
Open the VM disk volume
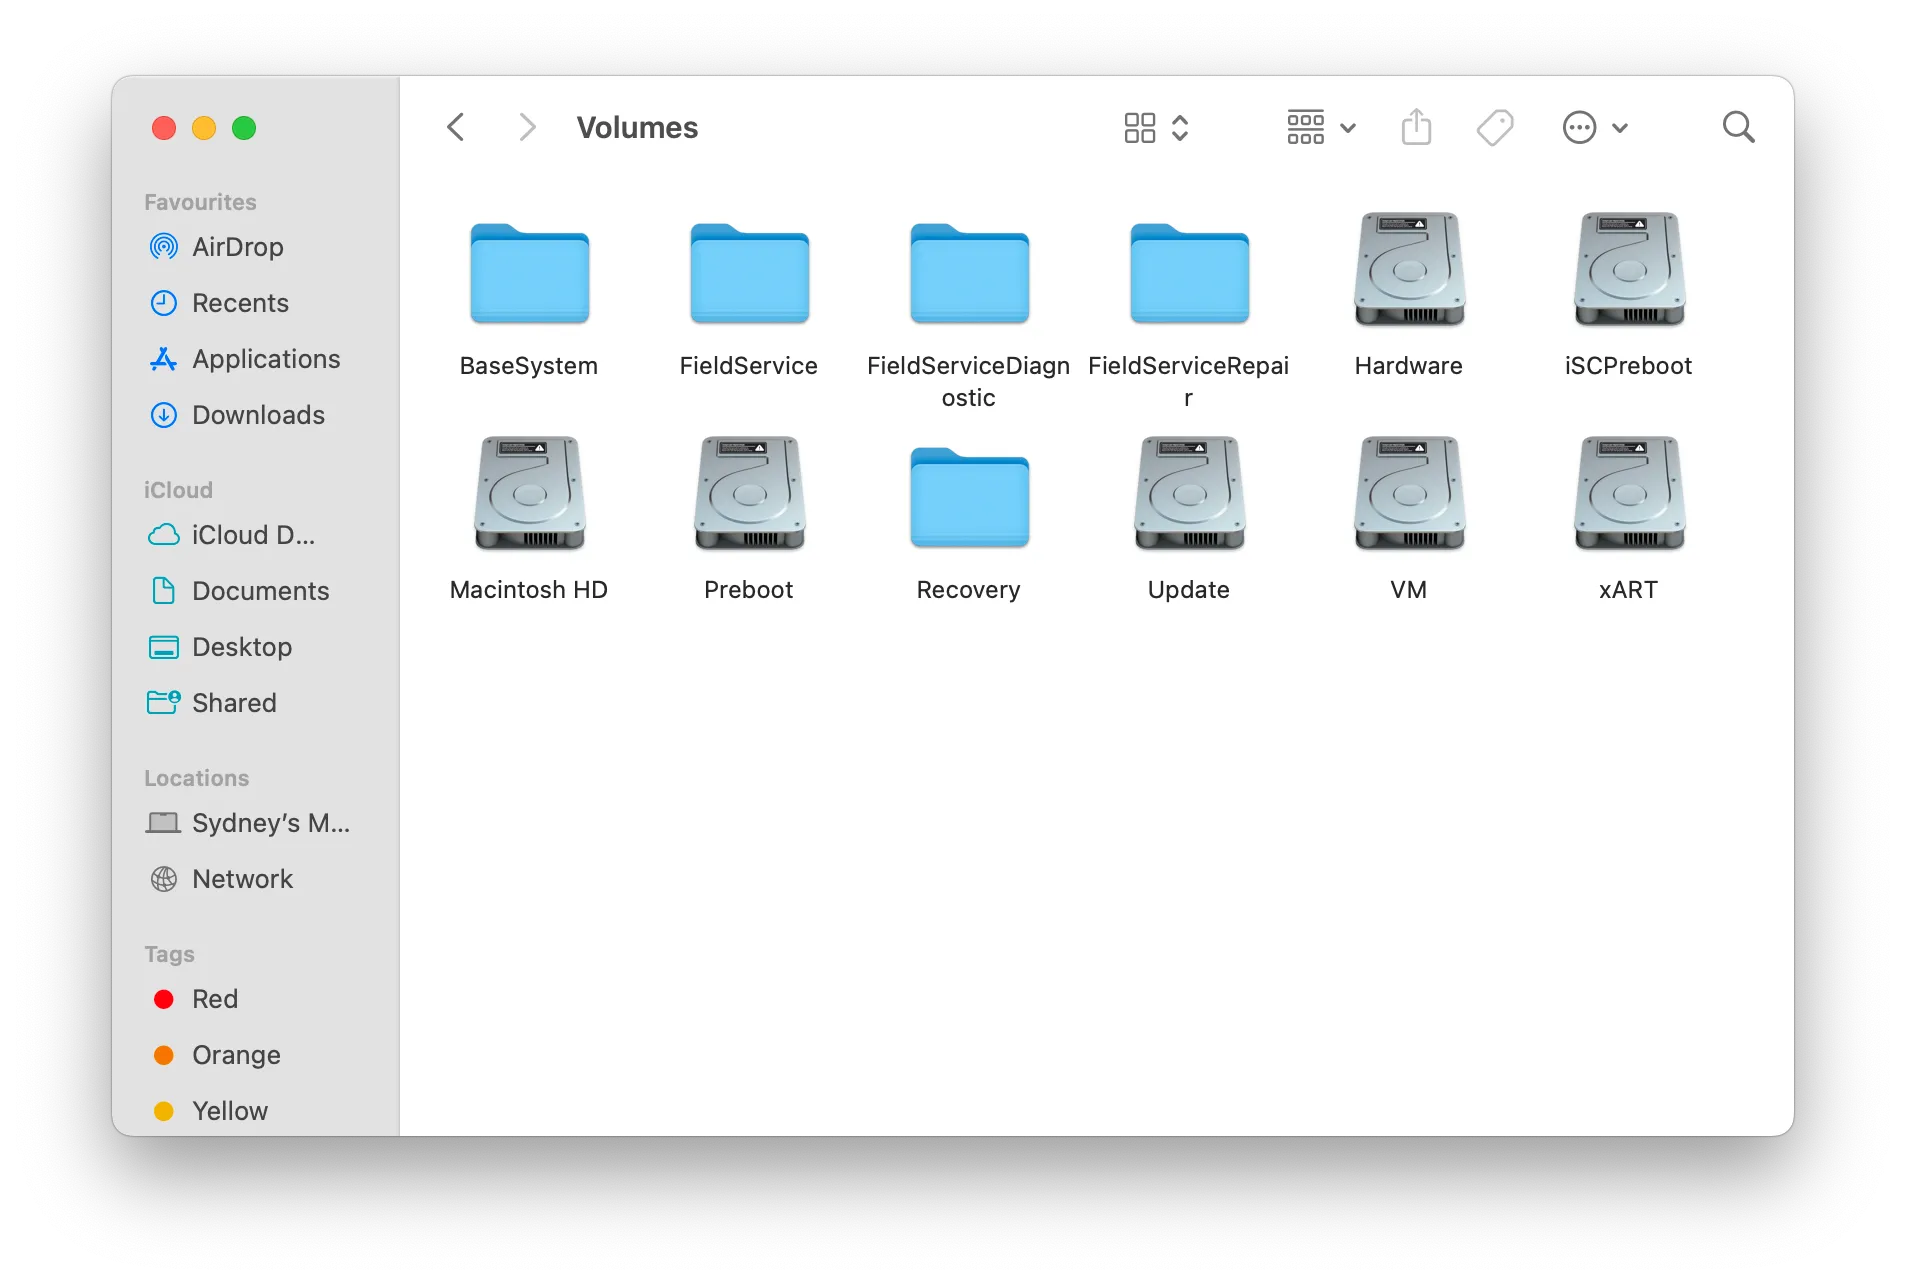pos(1408,494)
